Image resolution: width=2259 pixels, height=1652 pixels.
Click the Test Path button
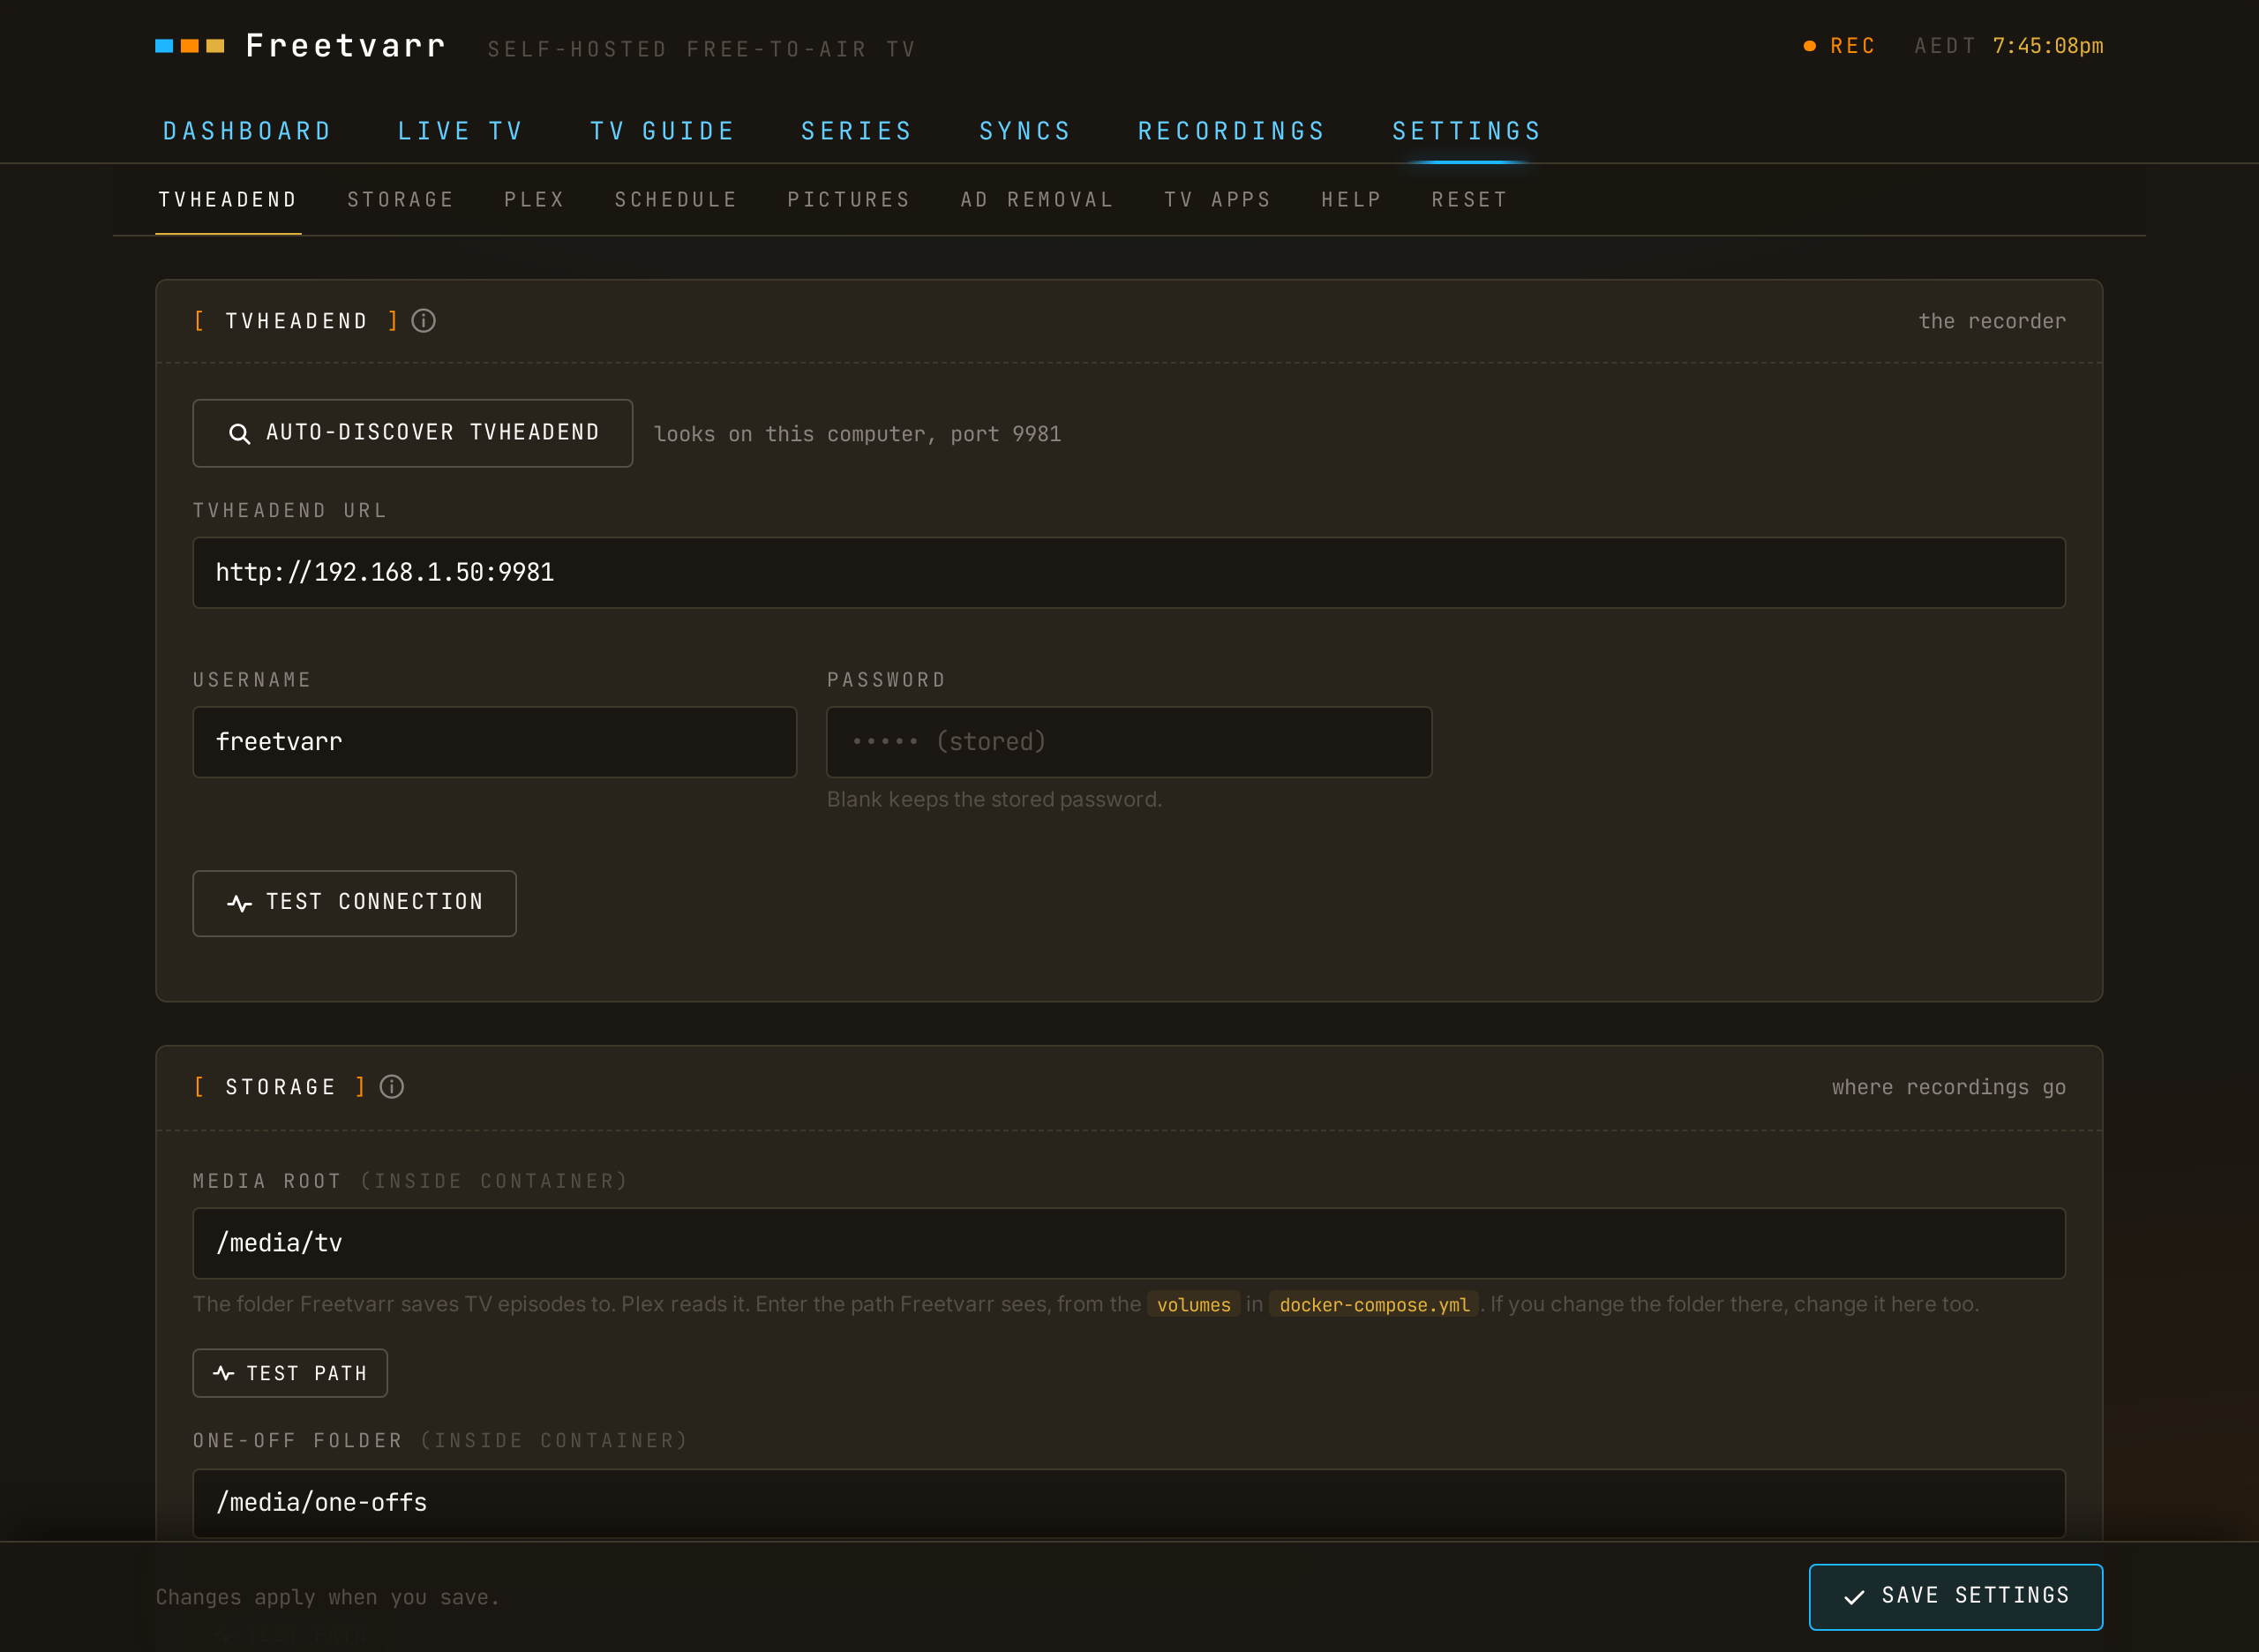coord(290,1373)
